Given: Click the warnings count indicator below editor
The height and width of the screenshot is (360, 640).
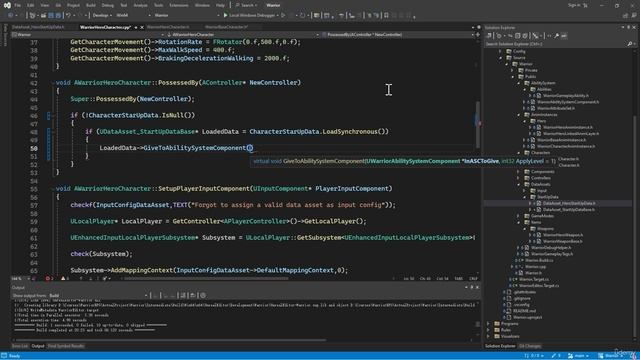Looking at the screenshot, I should point(65,279).
